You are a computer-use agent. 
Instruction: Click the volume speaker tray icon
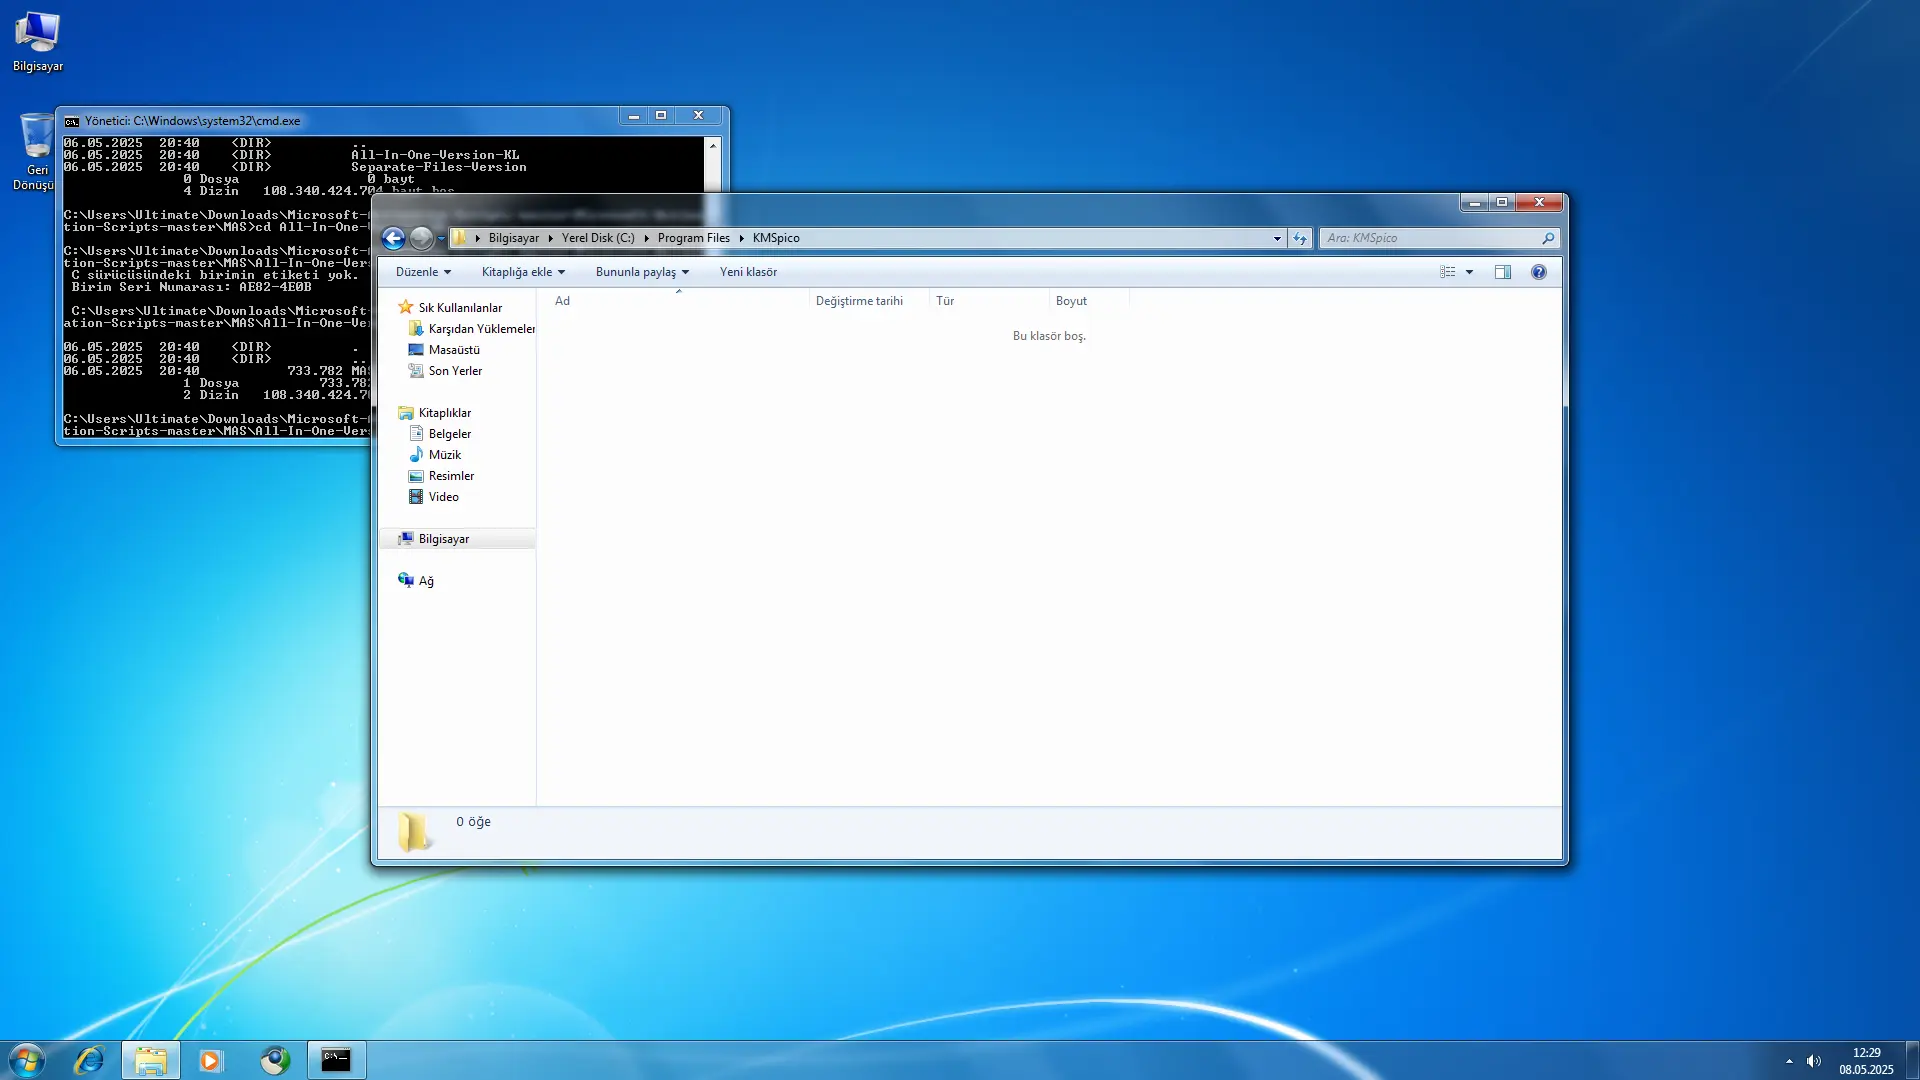point(1814,1061)
